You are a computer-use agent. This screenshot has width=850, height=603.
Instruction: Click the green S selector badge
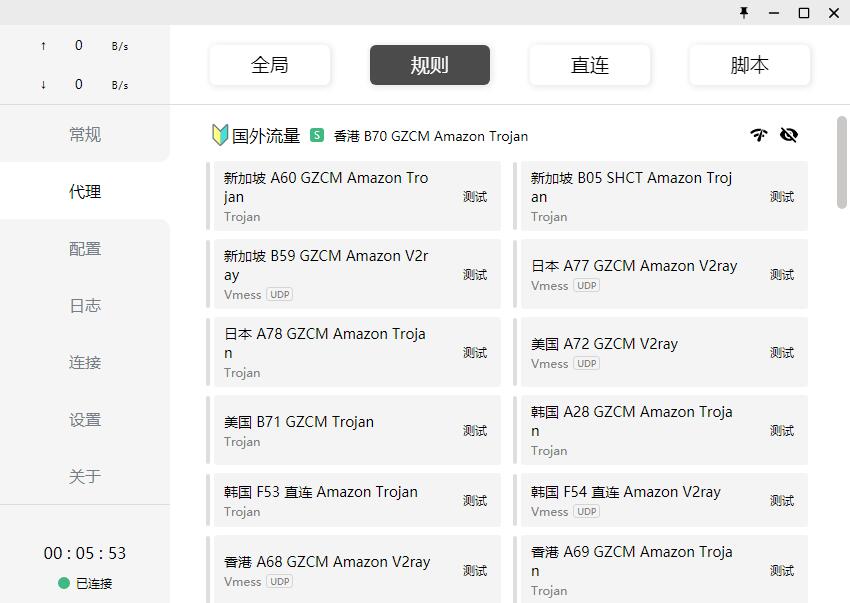317,135
